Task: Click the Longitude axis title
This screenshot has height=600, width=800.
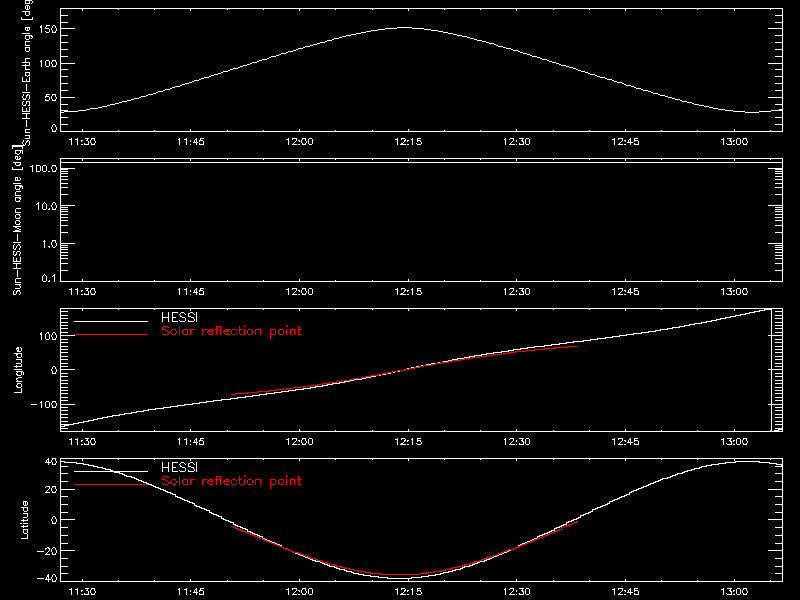Action: [18, 370]
